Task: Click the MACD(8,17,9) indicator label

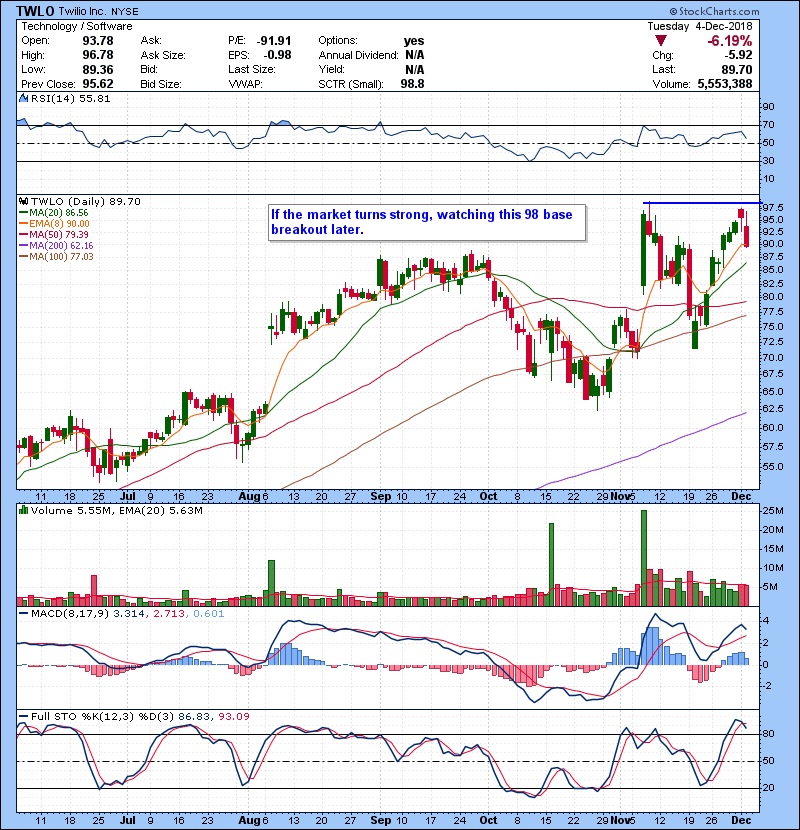Action: pyautogui.click(x=70, y=614)
